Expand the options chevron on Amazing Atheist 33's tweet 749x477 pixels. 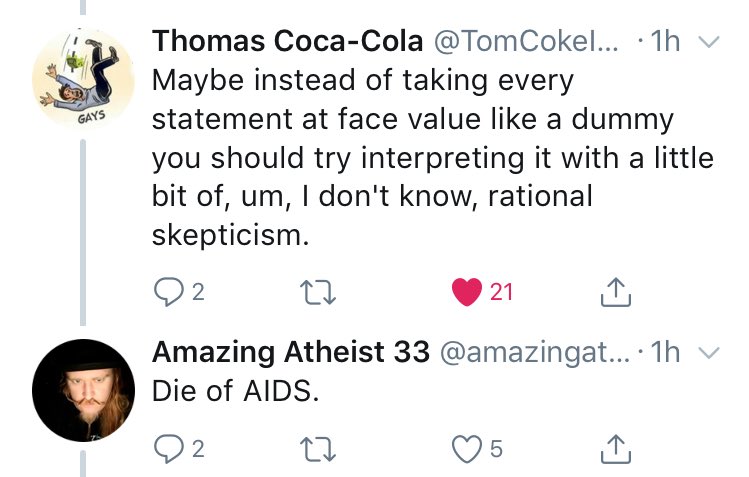point(709,352)
